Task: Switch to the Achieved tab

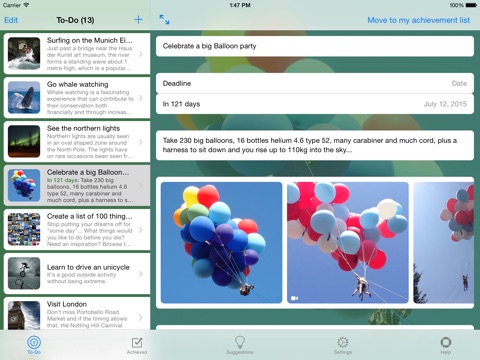Action: [x=137, y=345]
